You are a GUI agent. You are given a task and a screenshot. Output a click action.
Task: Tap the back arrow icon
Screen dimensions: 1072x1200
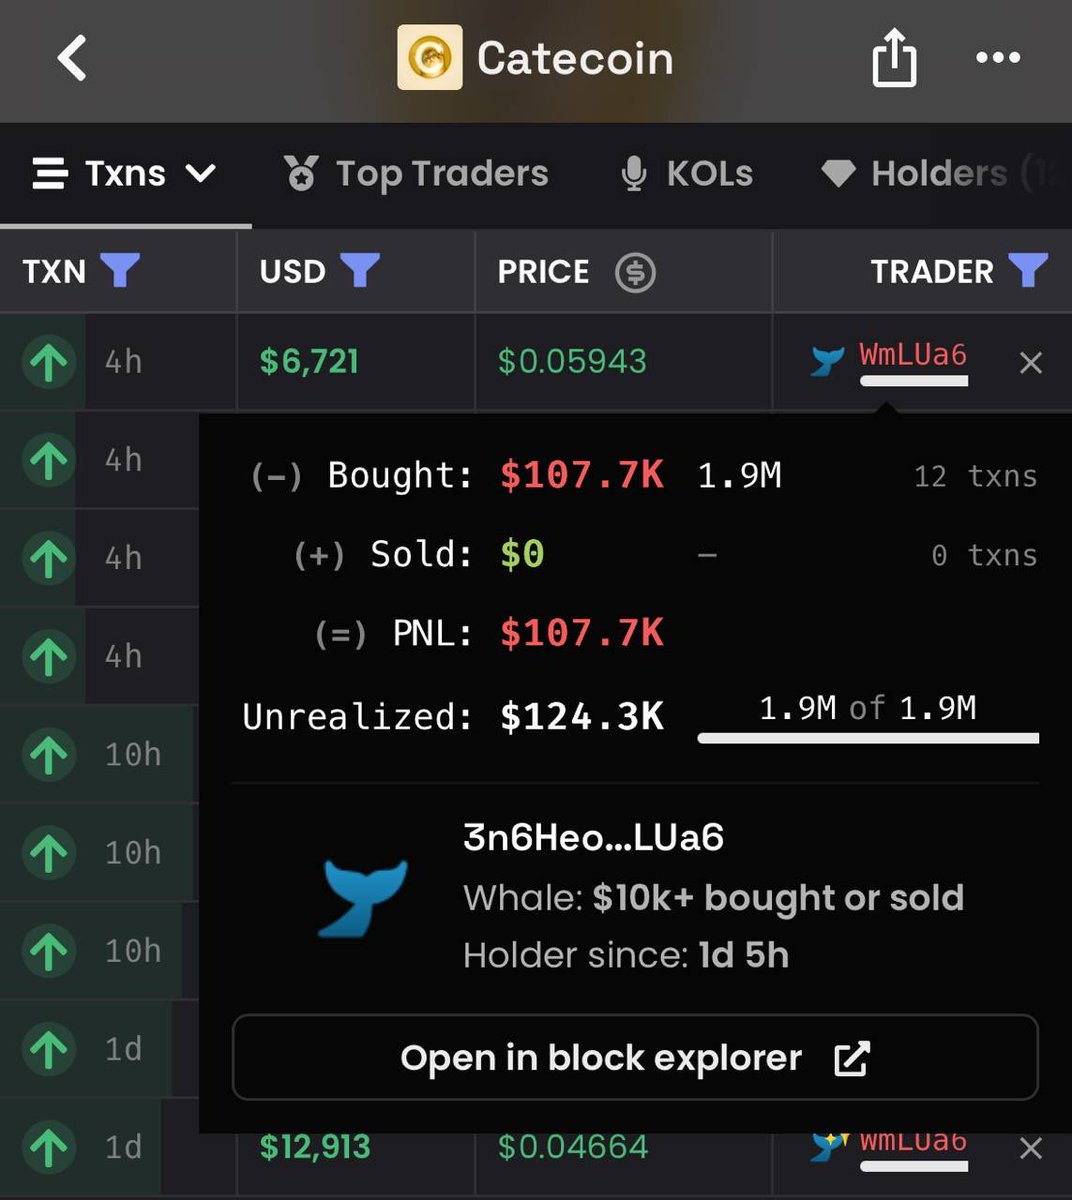[72, 58]
